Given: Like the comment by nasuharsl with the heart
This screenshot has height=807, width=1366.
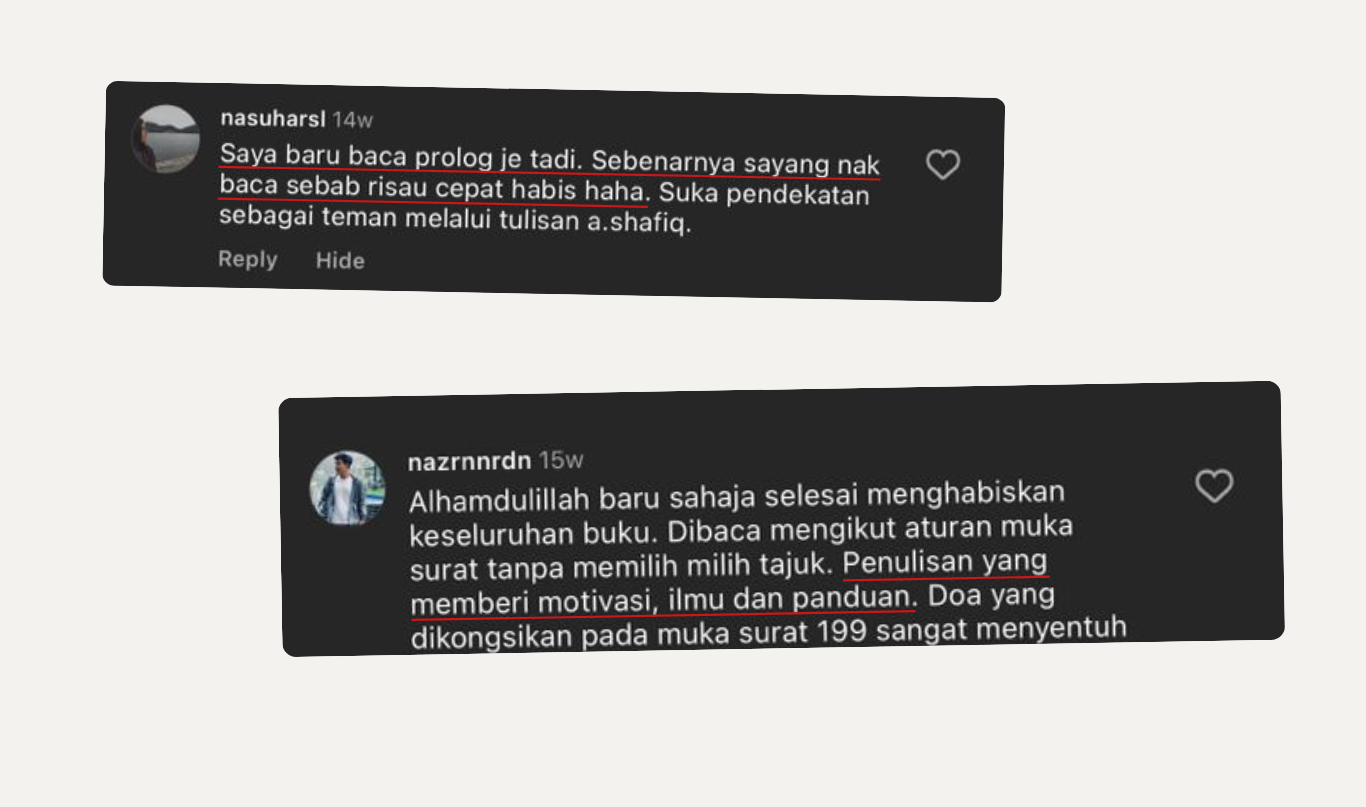Looking at the screenshot, I should [942, 165].
